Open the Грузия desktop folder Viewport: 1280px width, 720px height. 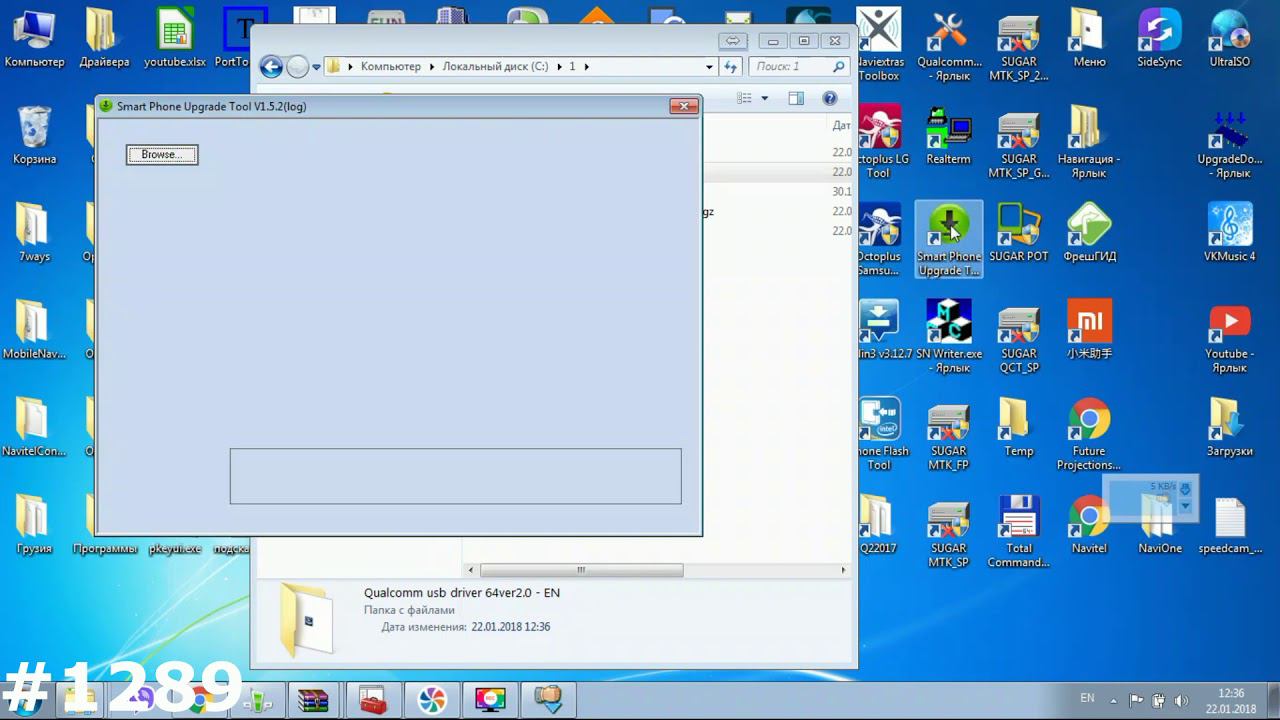point(34,524)
